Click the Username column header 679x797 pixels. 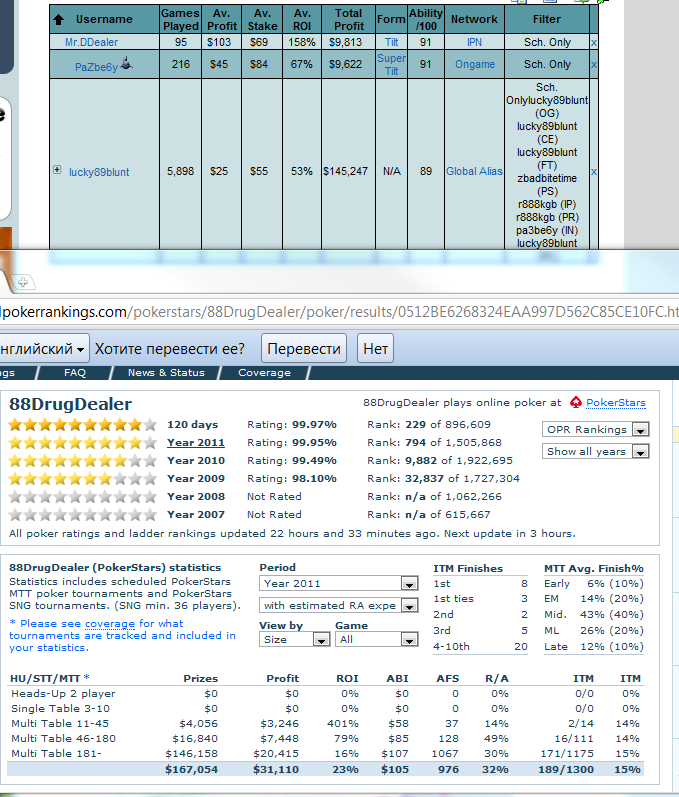[x=104, y=19]
